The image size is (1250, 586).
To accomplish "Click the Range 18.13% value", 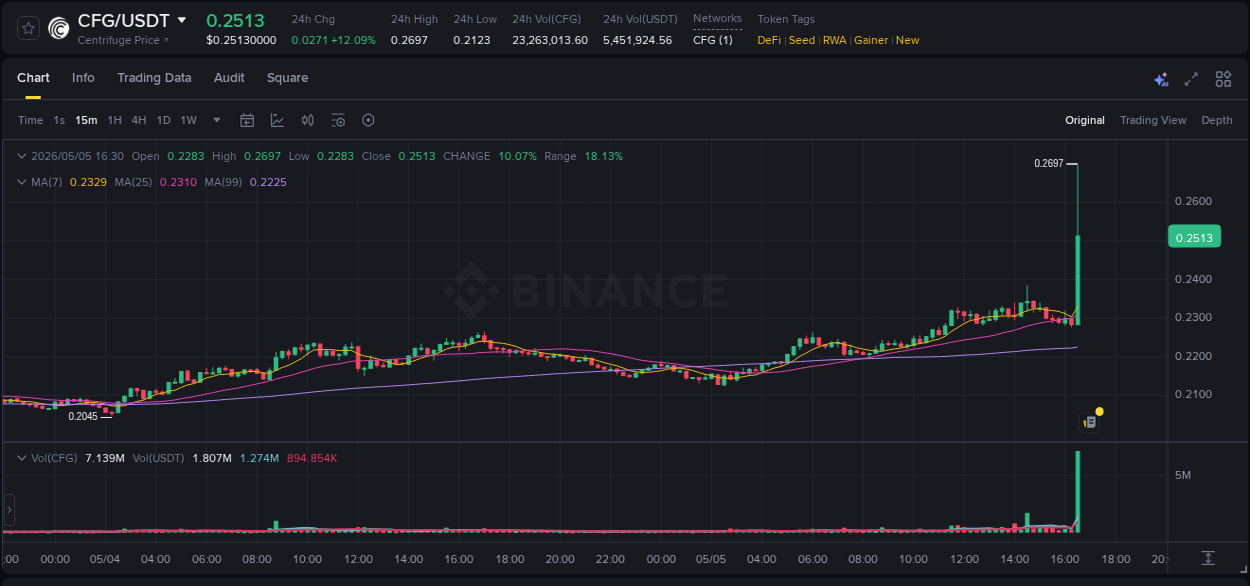I will coord(604,156).
